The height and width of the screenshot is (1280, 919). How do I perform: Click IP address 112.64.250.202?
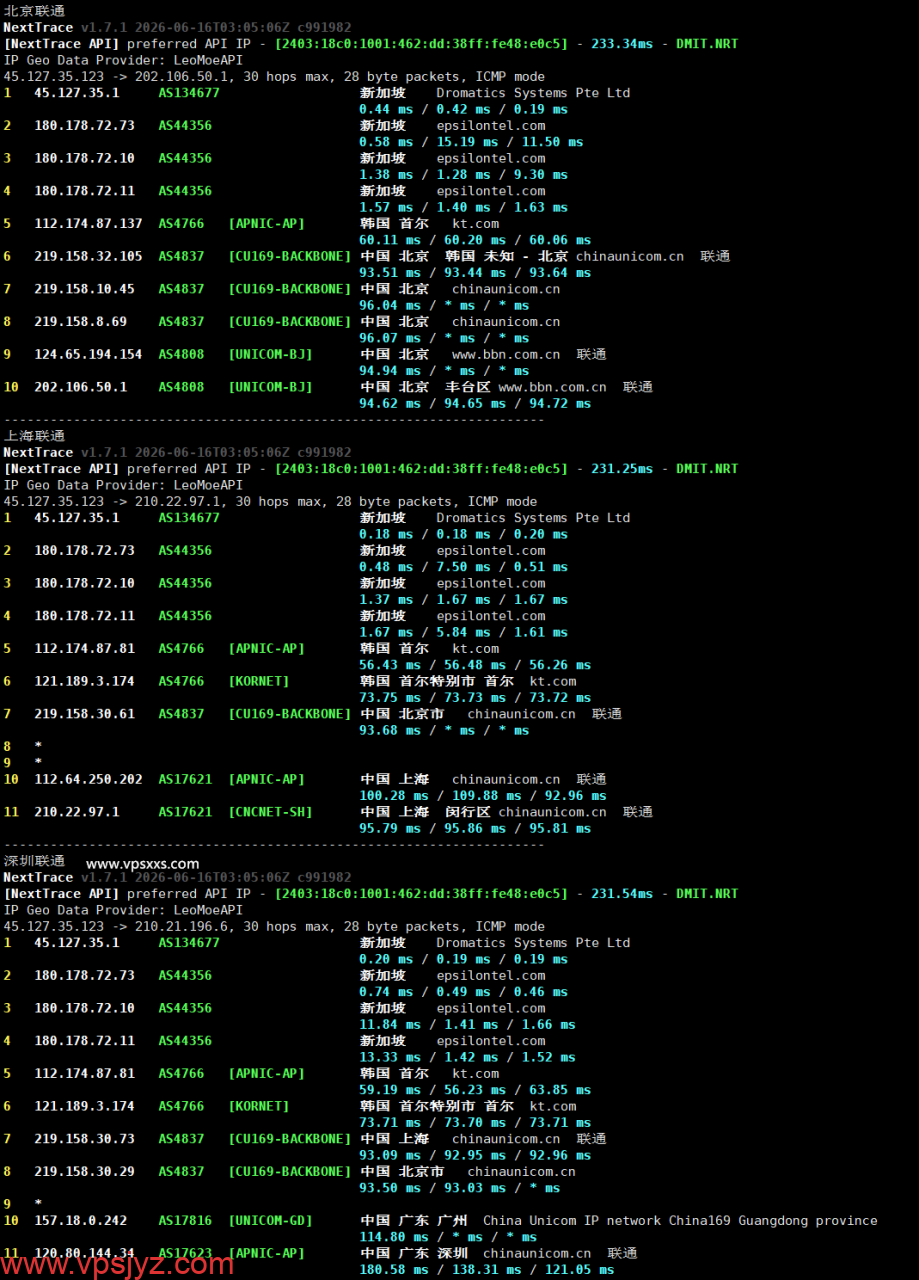click(x=88, y=779)
